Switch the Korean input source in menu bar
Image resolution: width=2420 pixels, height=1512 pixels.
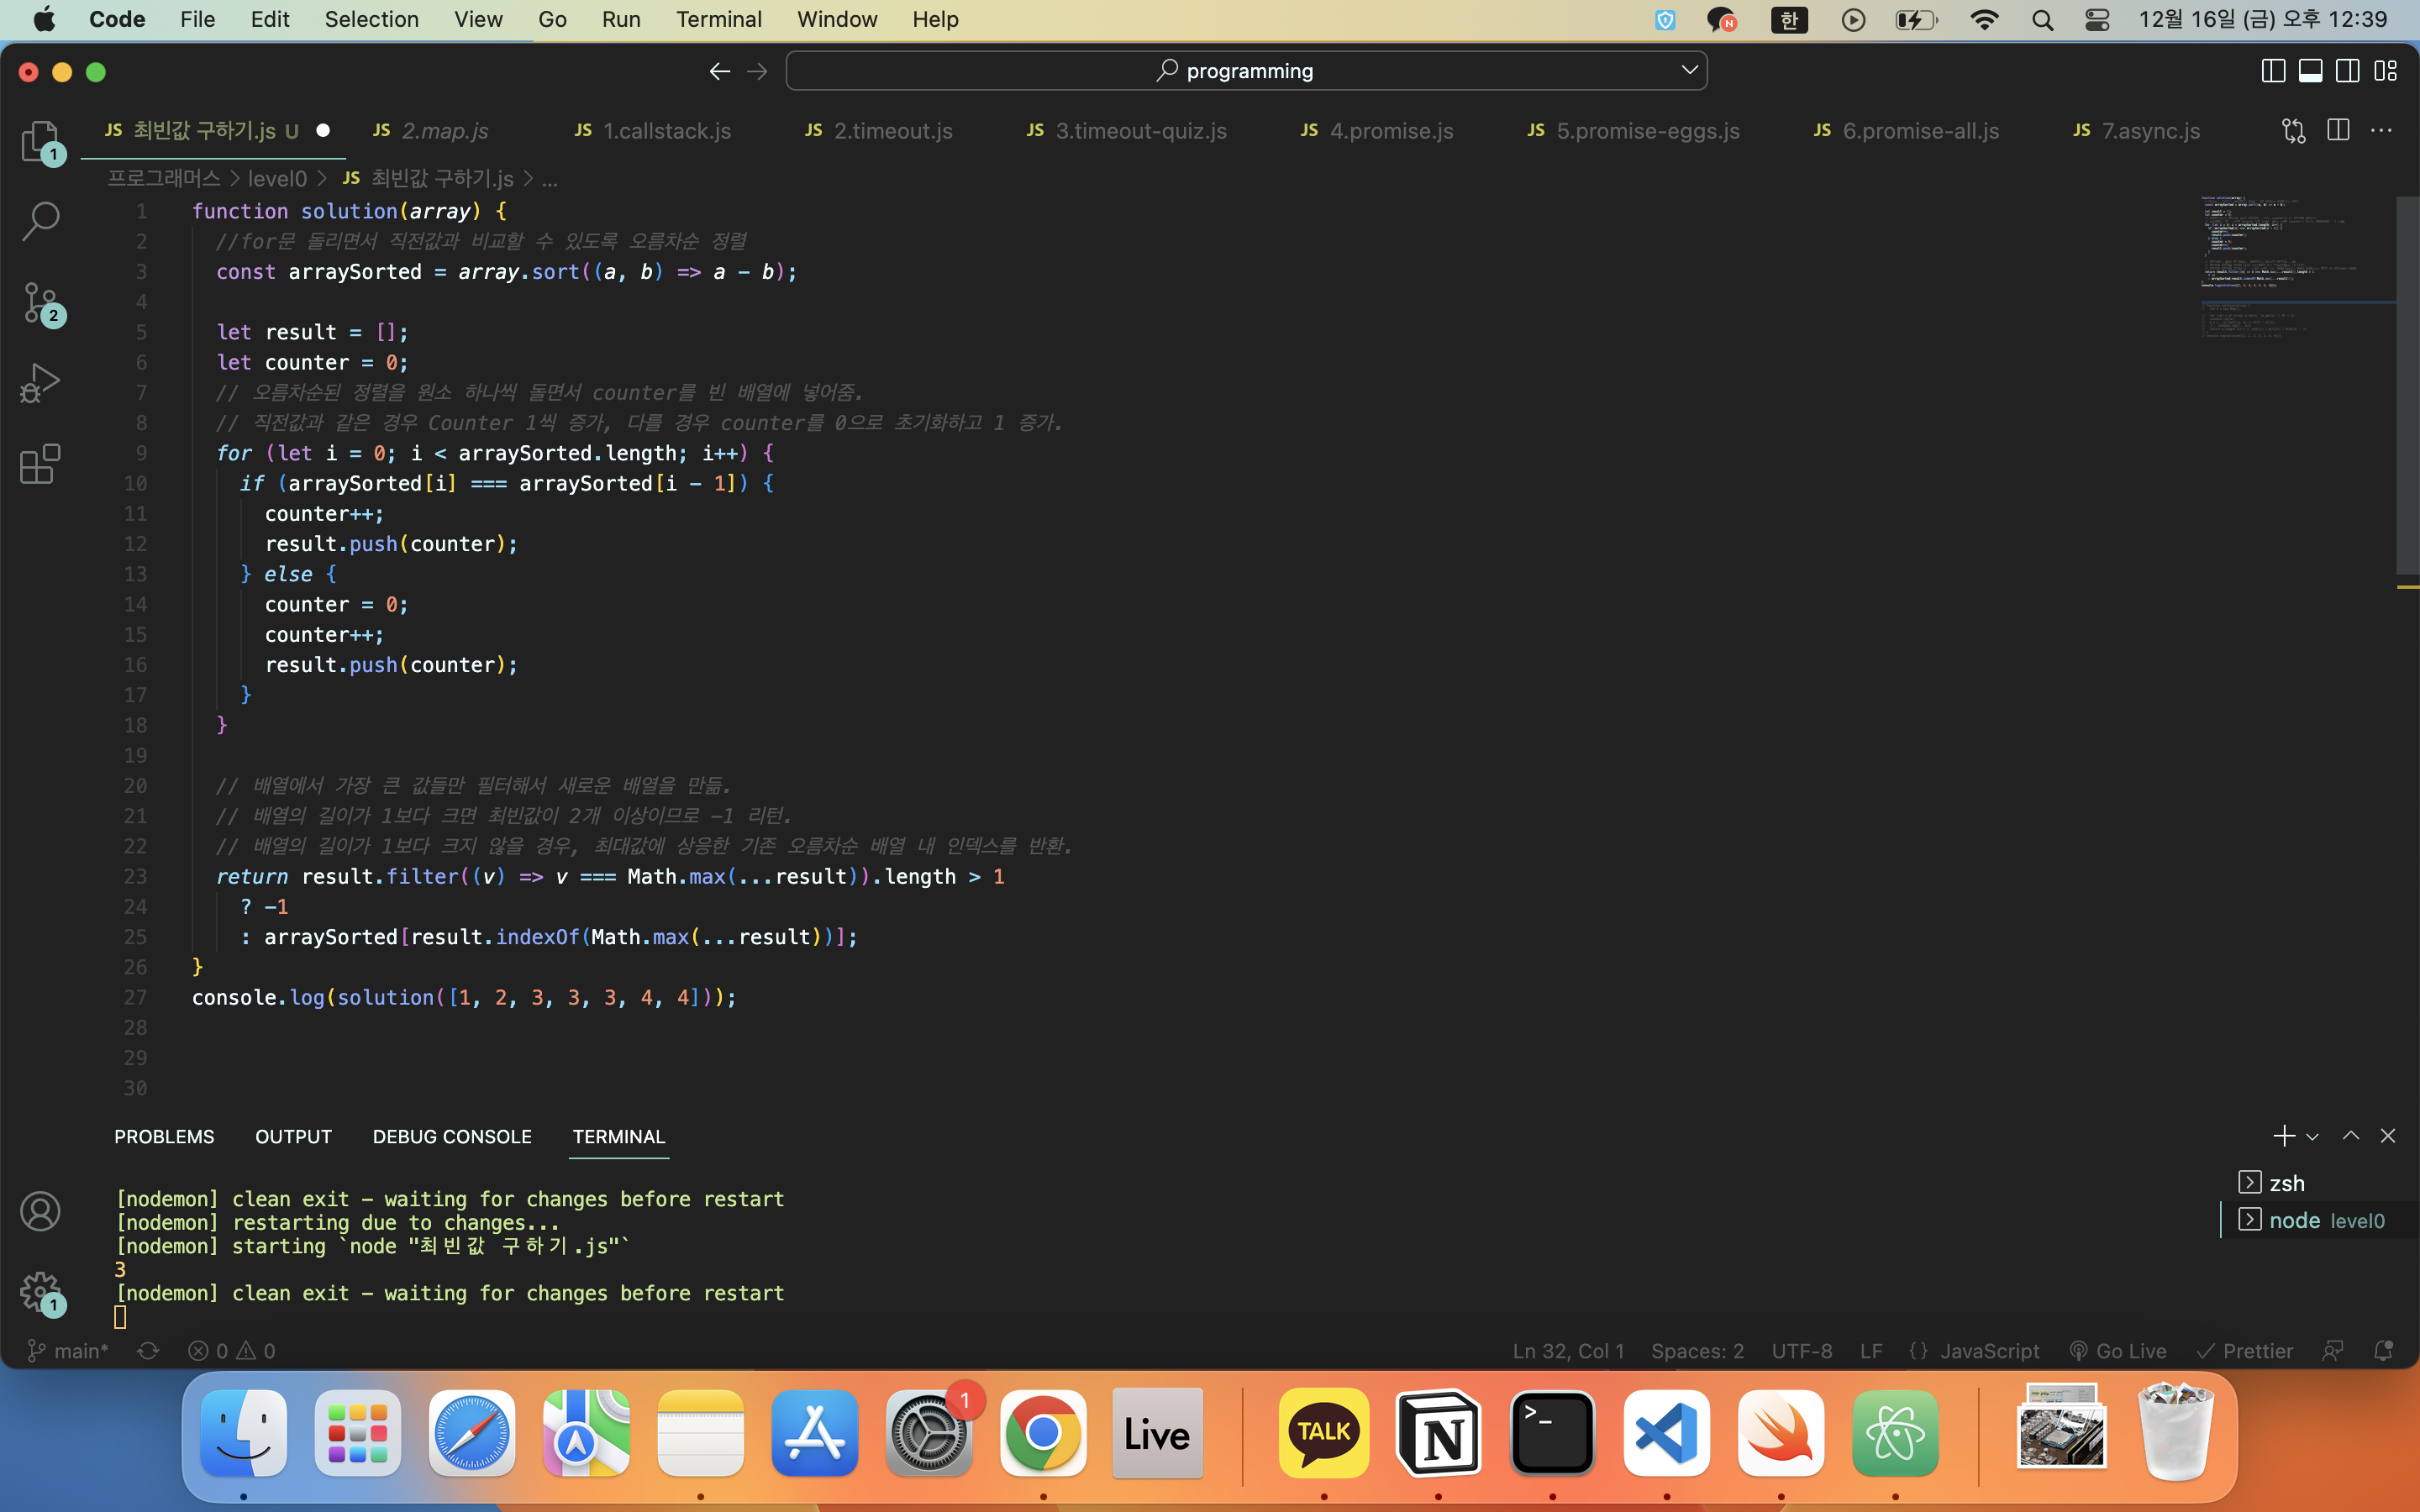(x=1789, y=20)
